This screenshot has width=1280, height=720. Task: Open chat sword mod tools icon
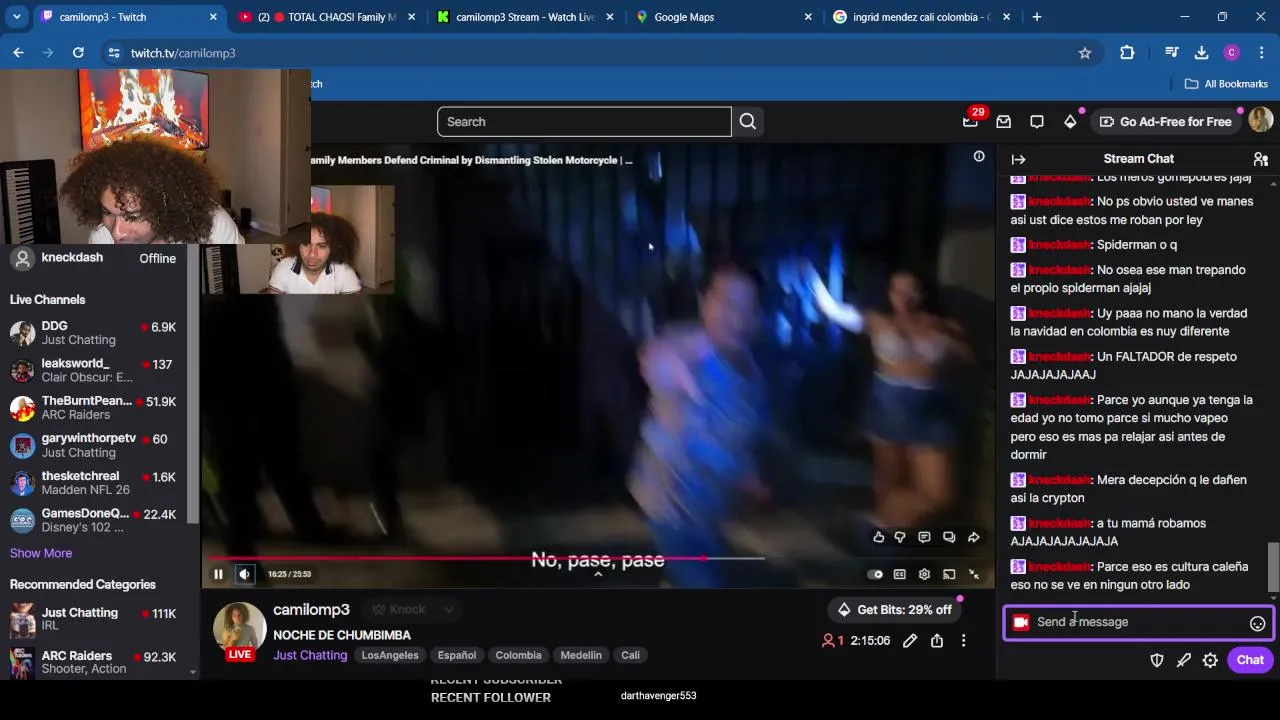(x=1184, y=660)
